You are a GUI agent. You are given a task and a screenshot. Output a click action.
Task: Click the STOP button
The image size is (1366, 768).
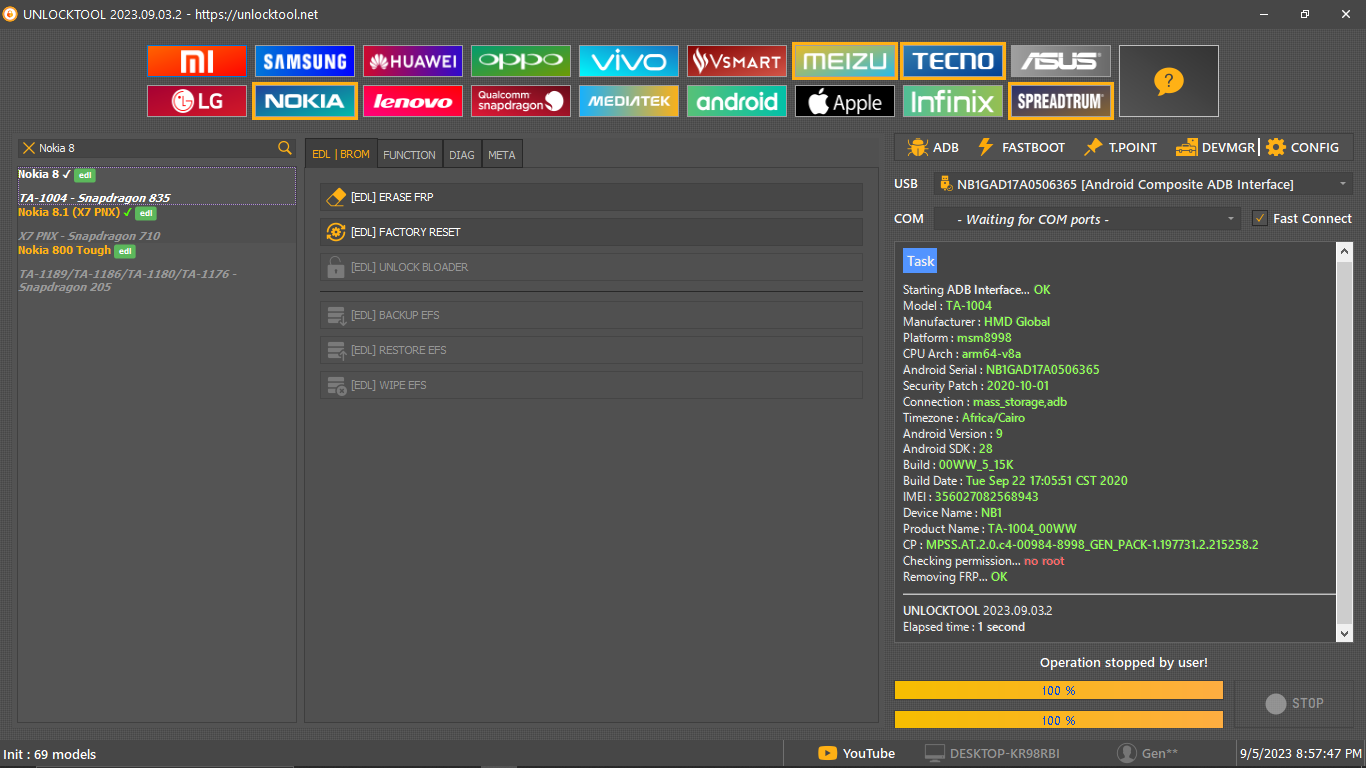tap(1294, 703)
